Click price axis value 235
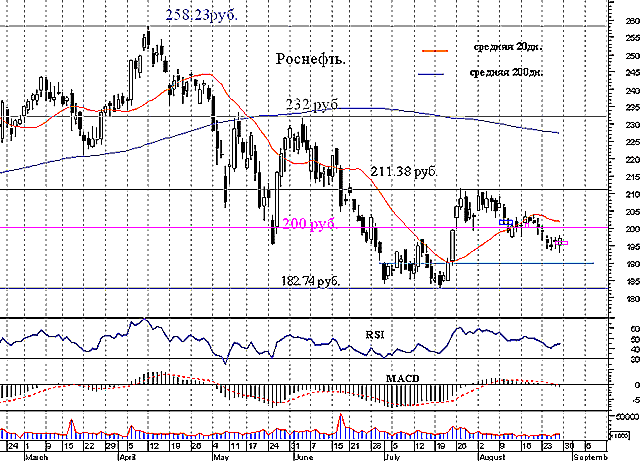643x462 pixels. click(633, 107)
